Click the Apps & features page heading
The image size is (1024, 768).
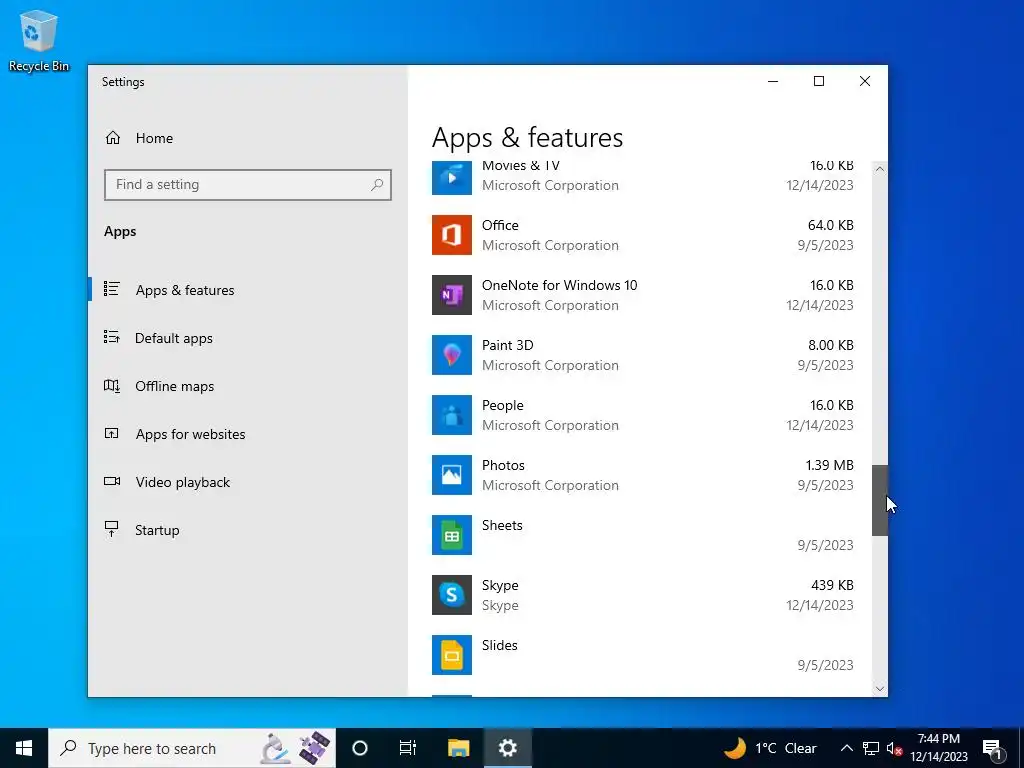pos(528,138)
